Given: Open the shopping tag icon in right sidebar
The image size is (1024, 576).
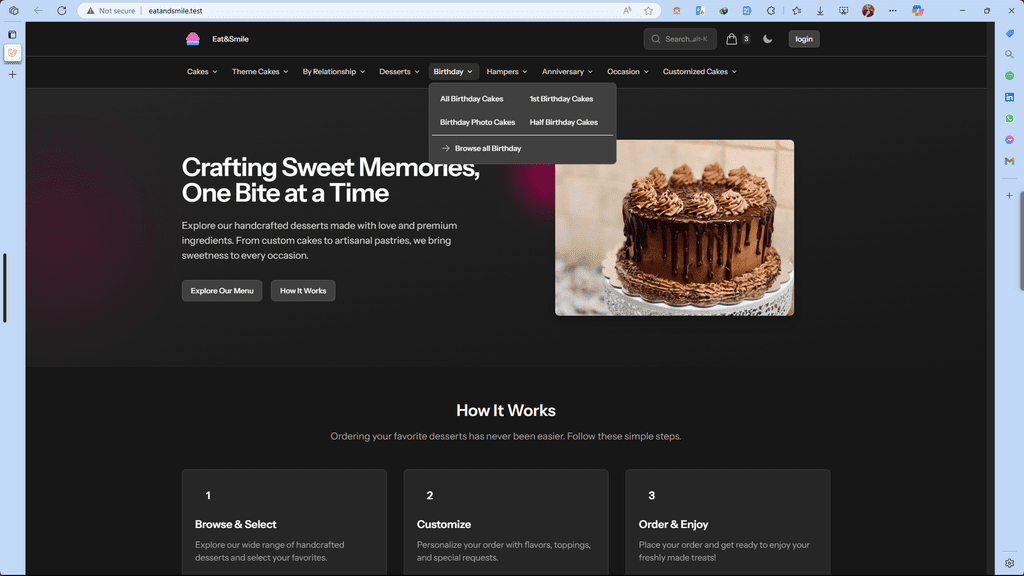Looking at the screenshot, I should click(1010, 33).
